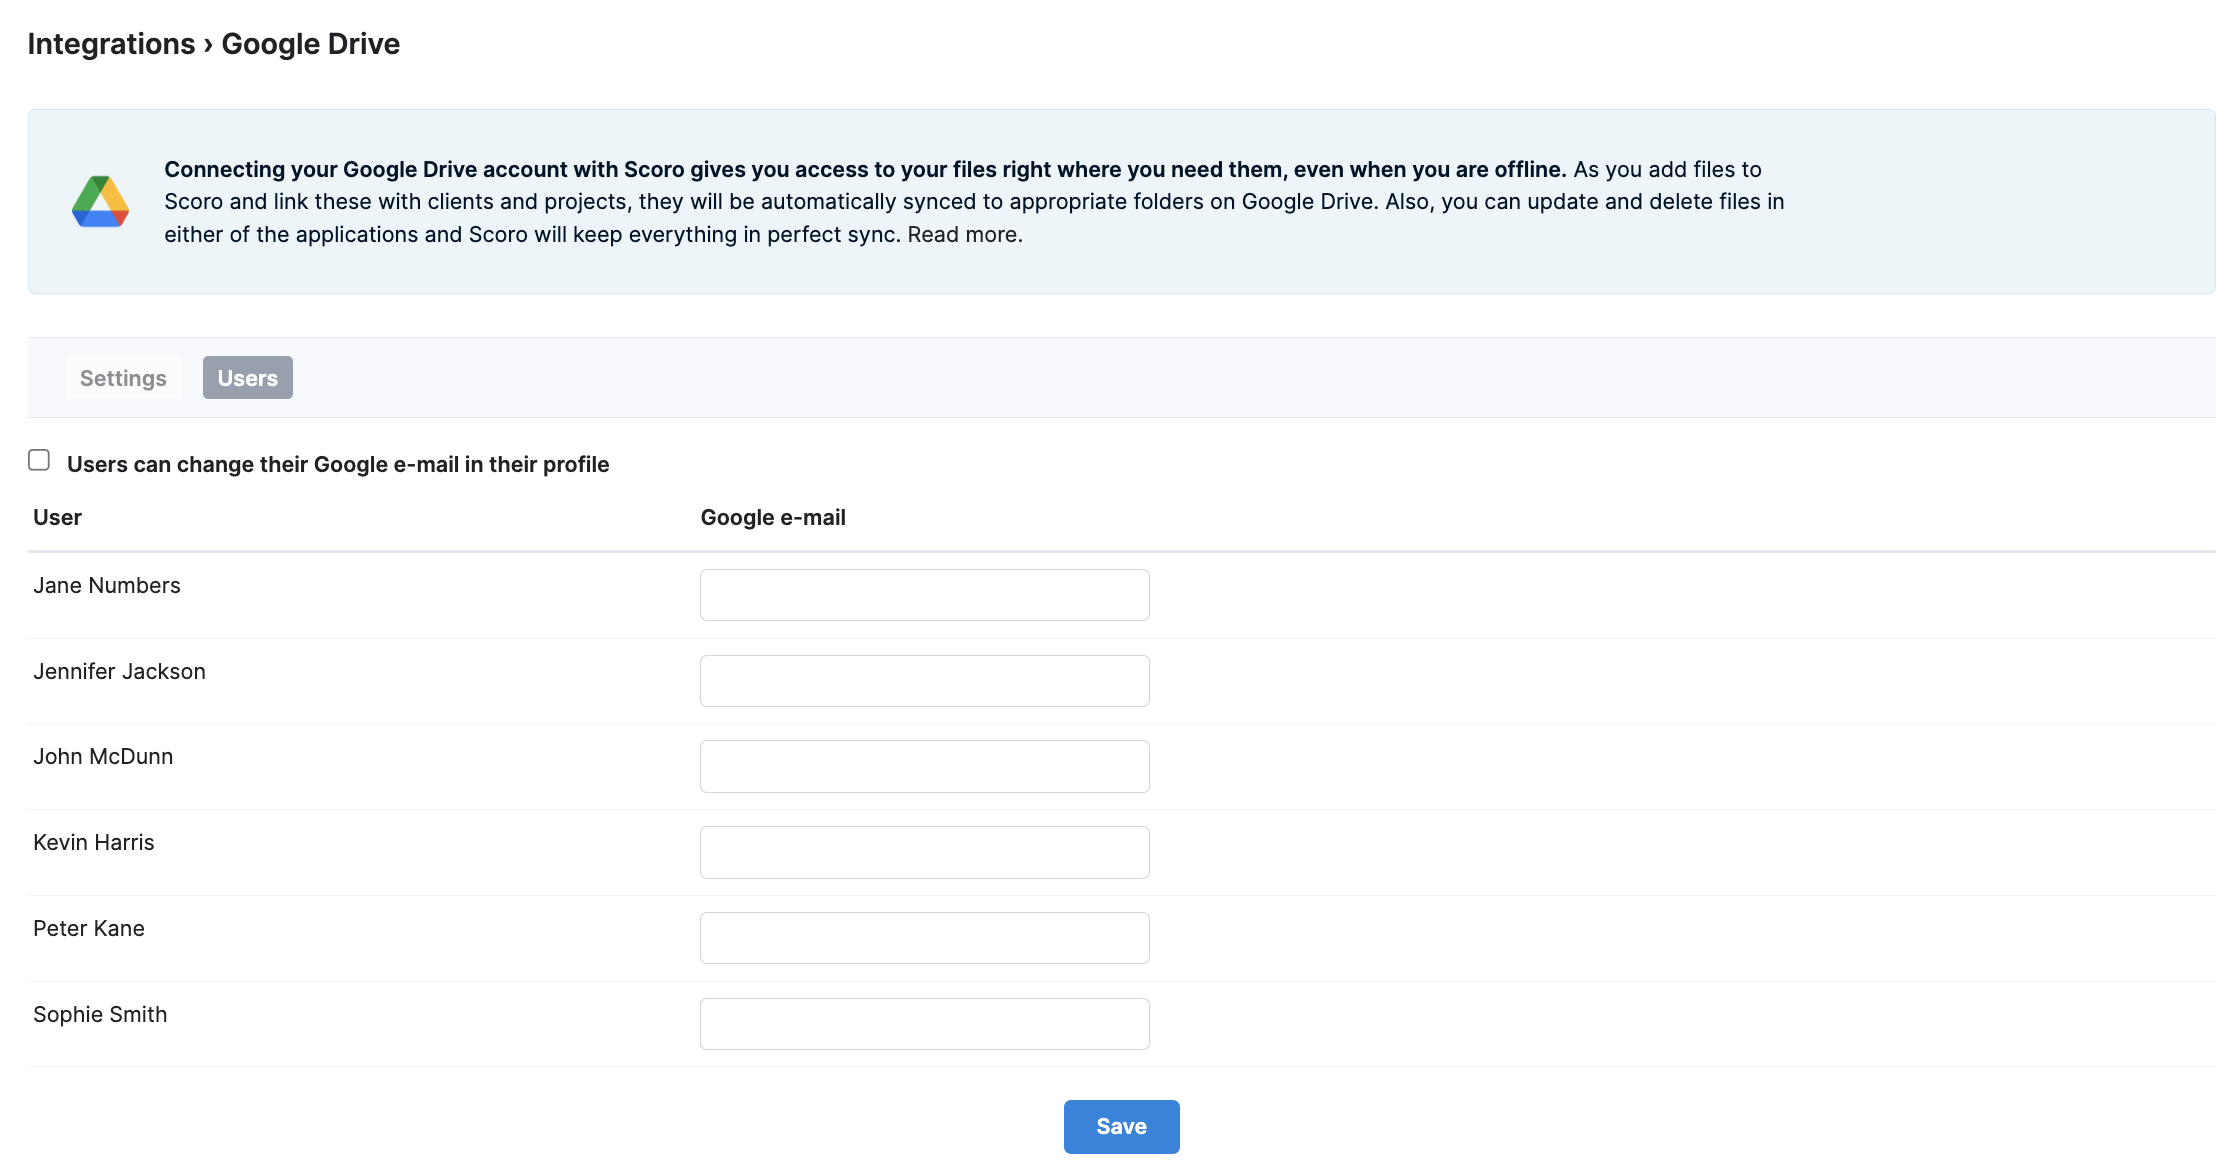Click the user name Kevin Harris
The image size is (2236, 1174).
(x=94, y=843)
